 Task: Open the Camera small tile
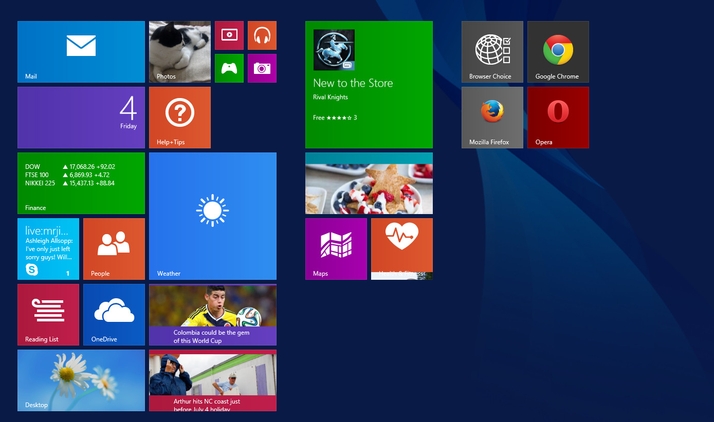(x=262, y=68)
